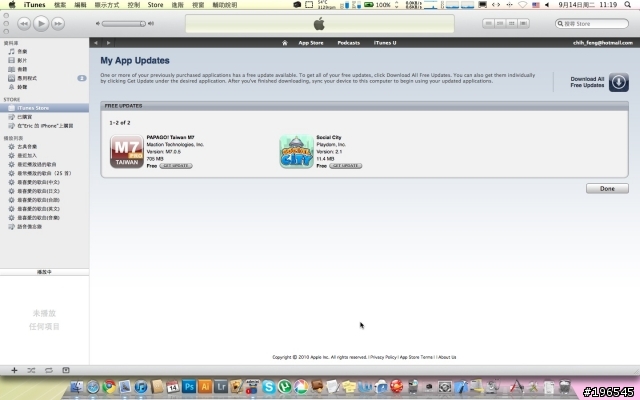The image size is (640, 400).
Task: Open the Store menu in menu bar
Action: click(155, 5)
